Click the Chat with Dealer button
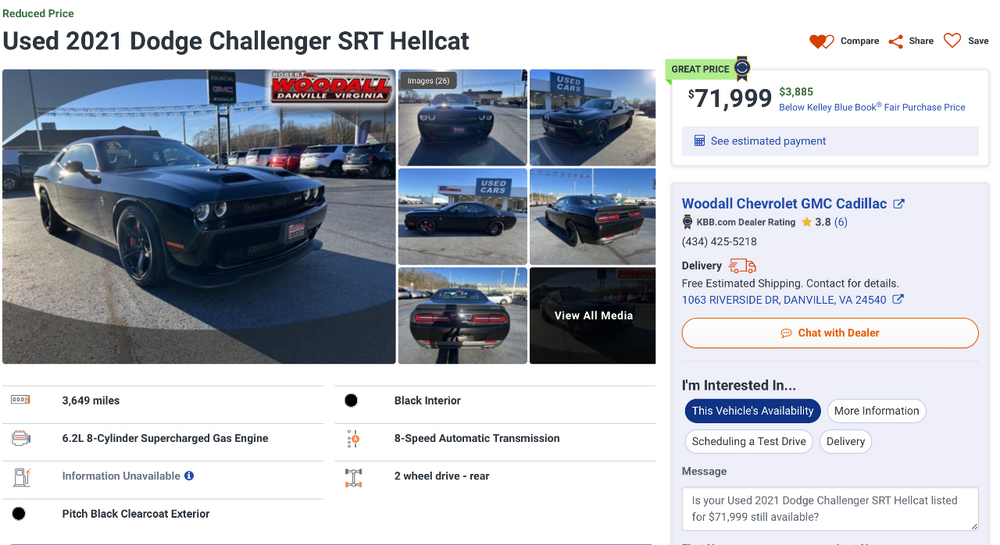1000x545 pixels. tap(830, 333)
